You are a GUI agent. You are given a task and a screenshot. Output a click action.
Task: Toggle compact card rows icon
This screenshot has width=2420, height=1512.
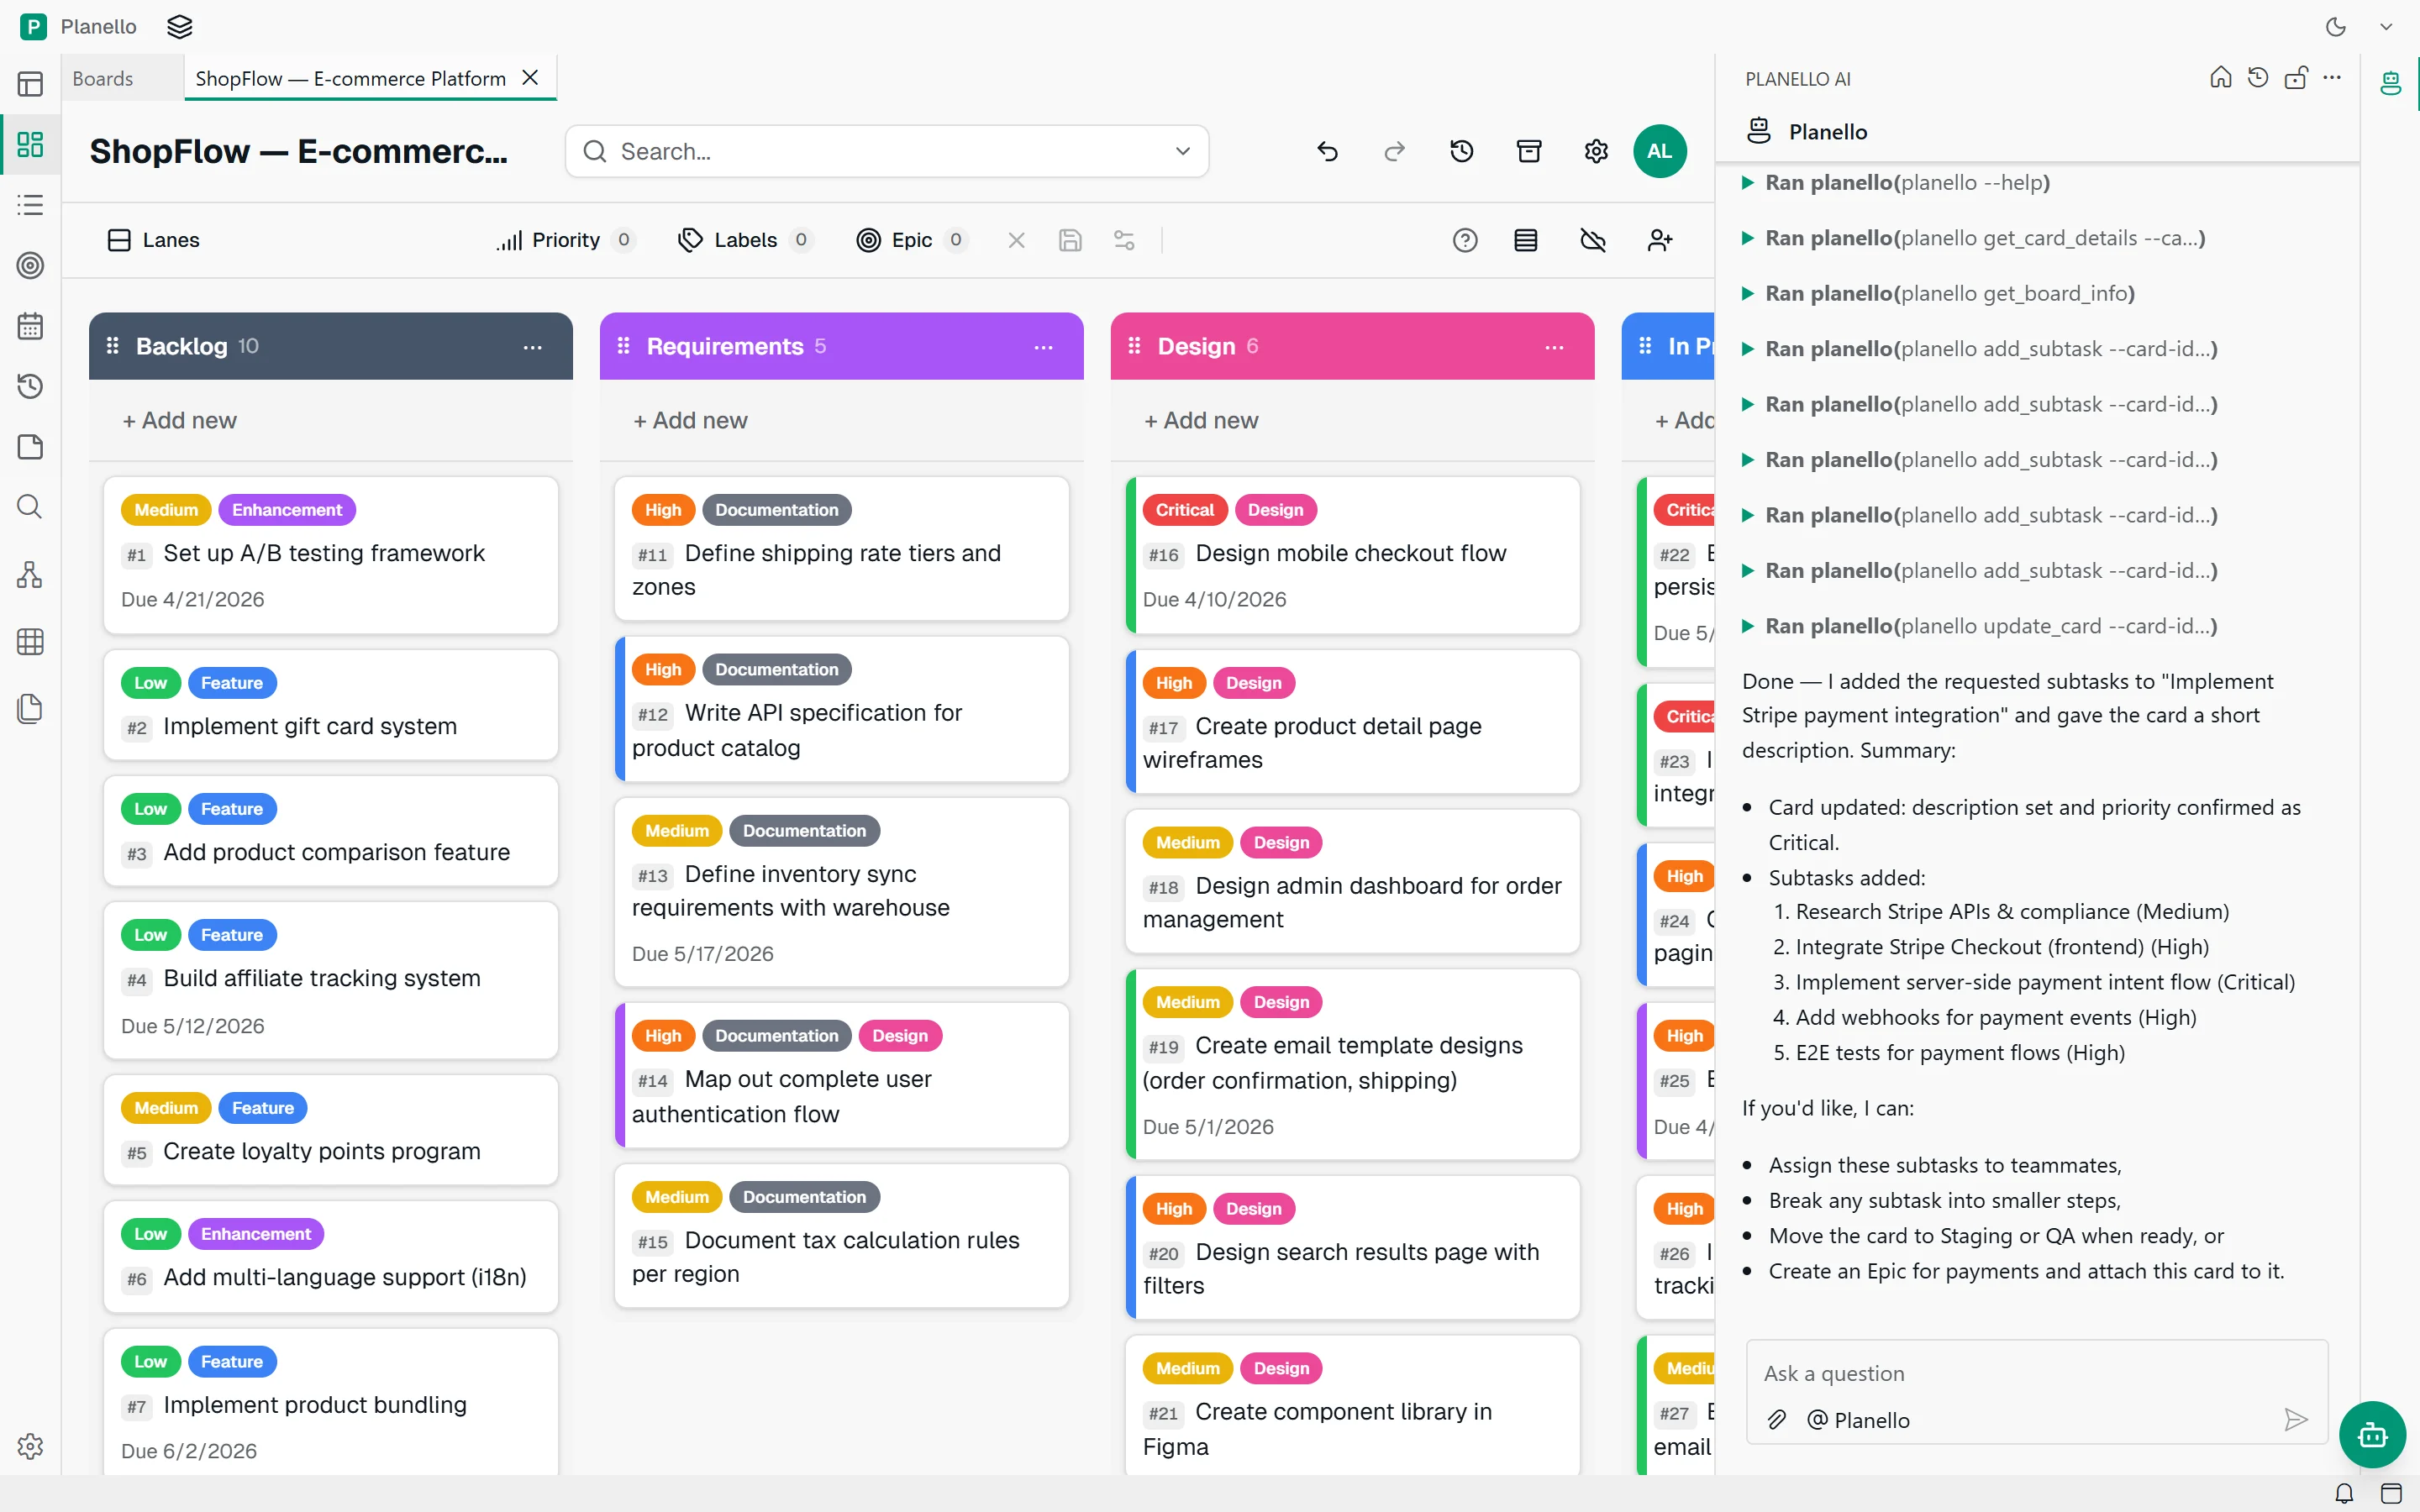coord(1526,240)
